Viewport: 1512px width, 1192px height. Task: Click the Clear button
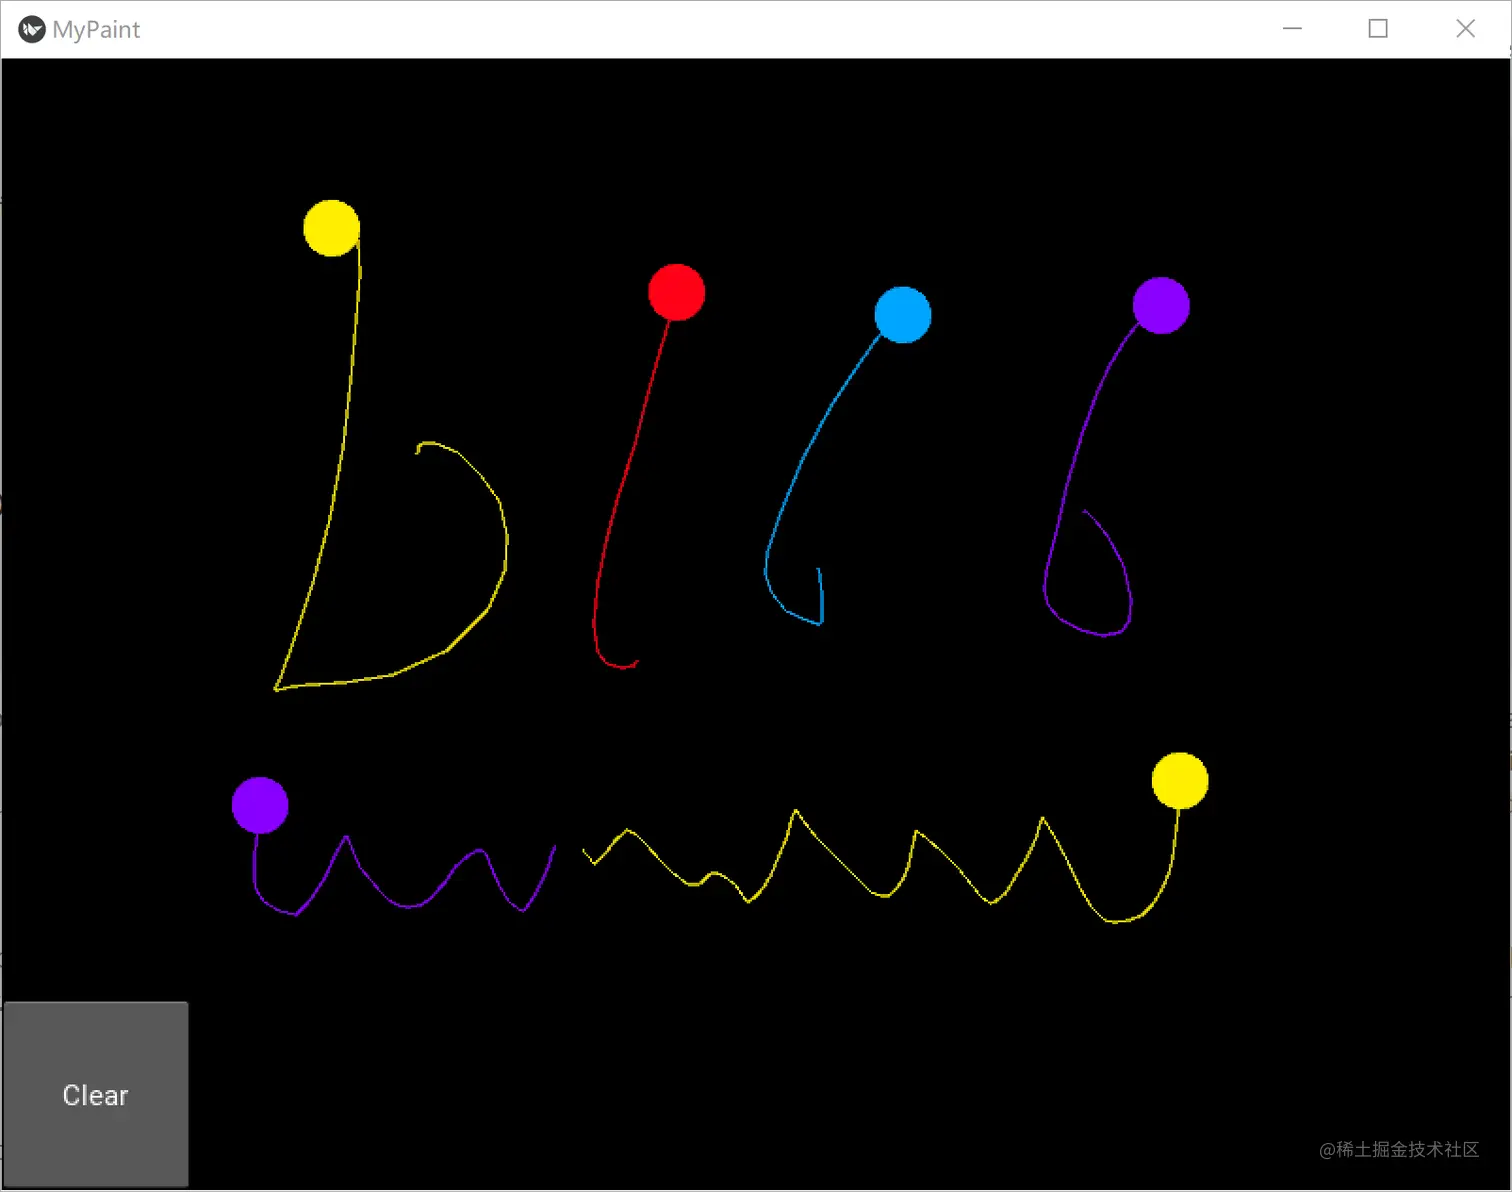[x=96, y=1094]
